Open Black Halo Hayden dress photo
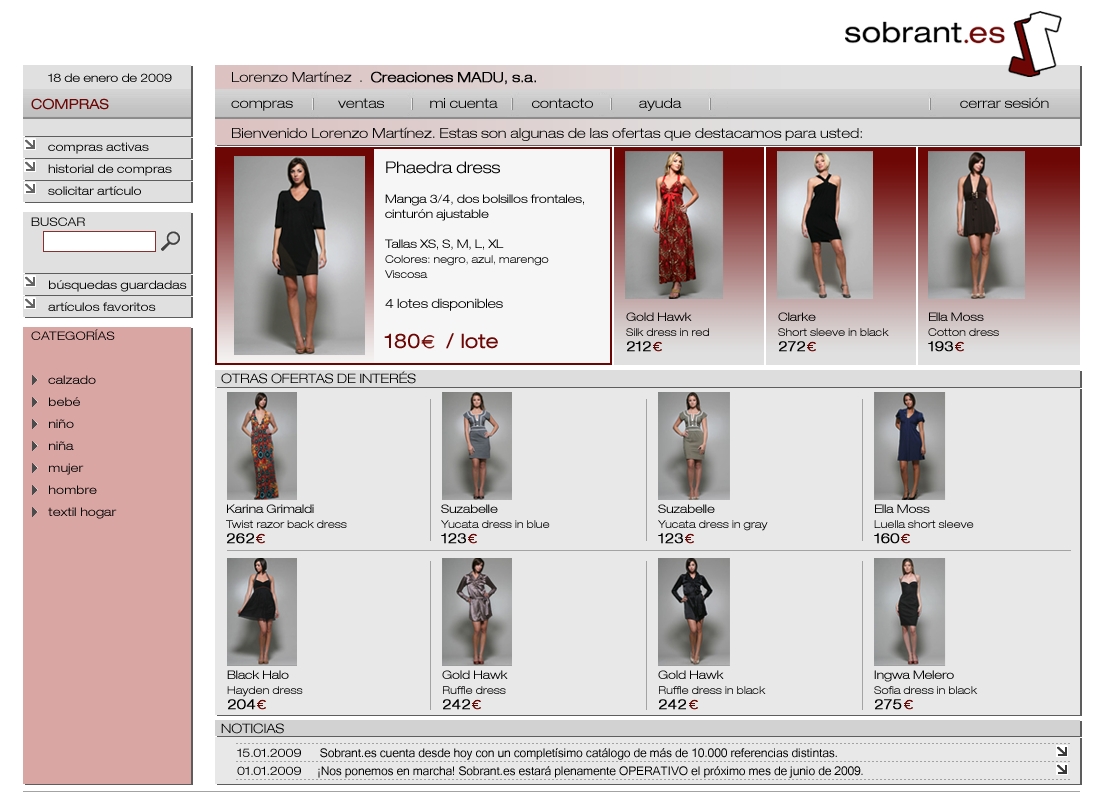Image resolution: width=1103 pixels, height=800 pixels. click(x=262, y=612)
